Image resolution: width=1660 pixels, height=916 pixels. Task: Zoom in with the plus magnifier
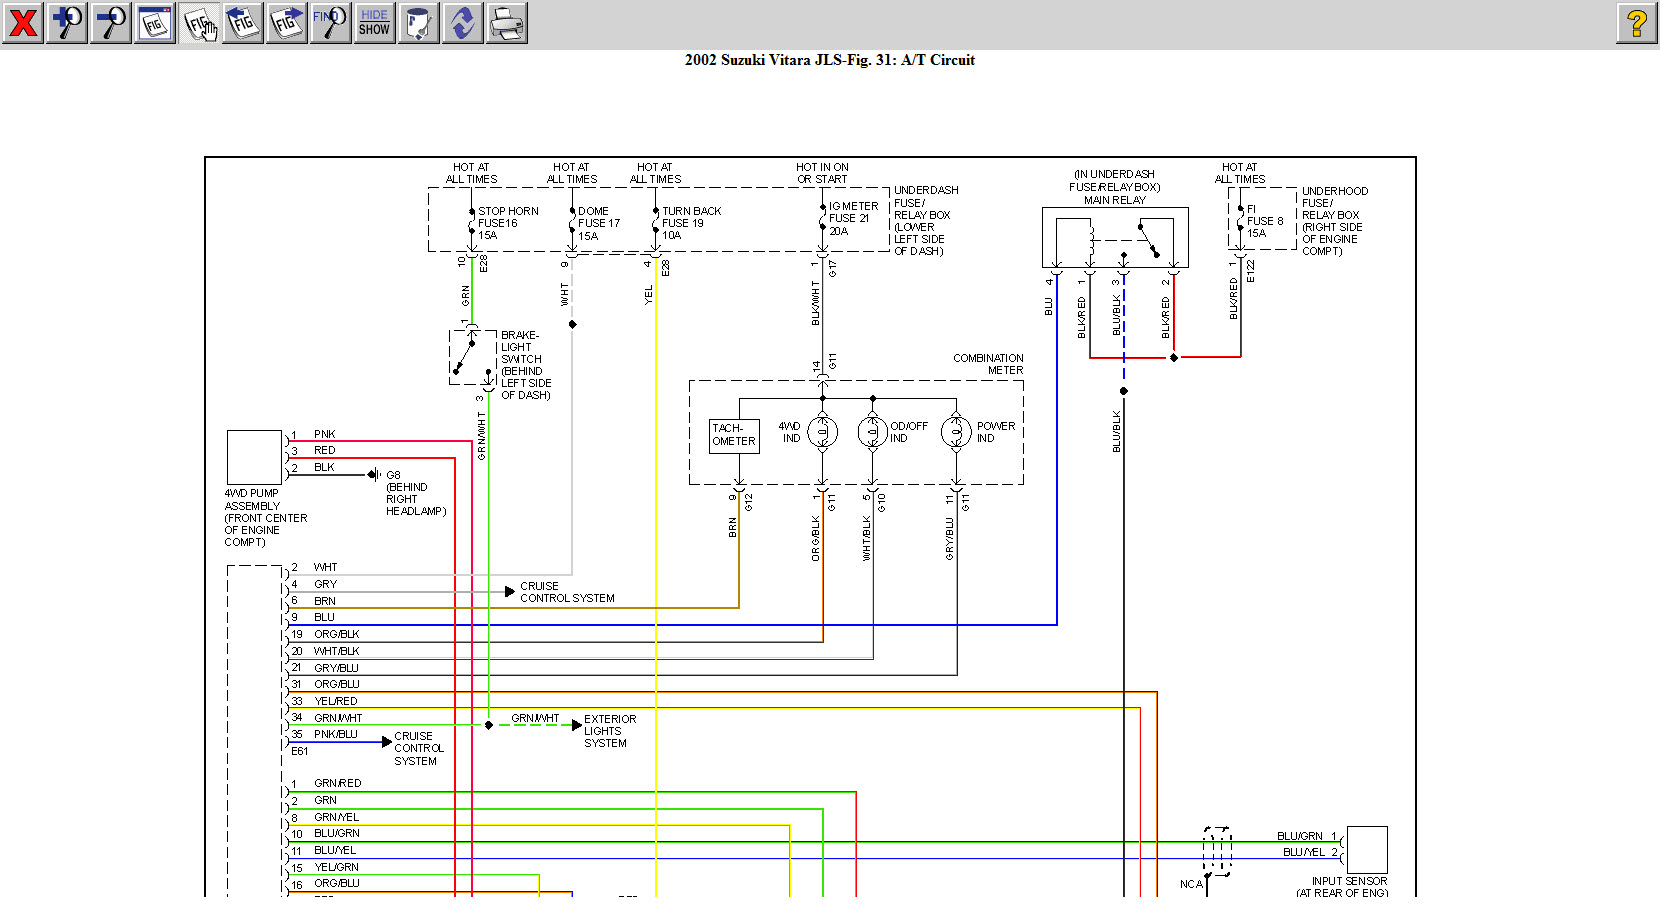pyautogui.click(x=66, y=22)
